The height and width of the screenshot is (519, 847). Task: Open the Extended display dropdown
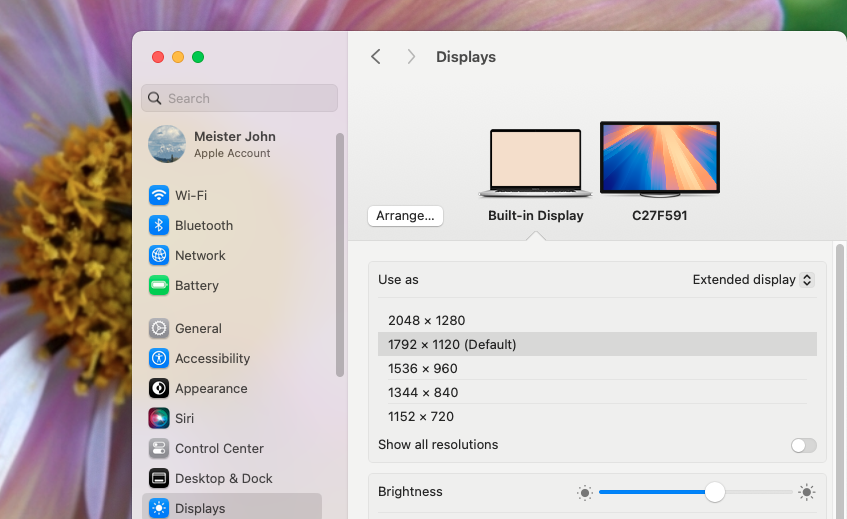pos(753,280)
